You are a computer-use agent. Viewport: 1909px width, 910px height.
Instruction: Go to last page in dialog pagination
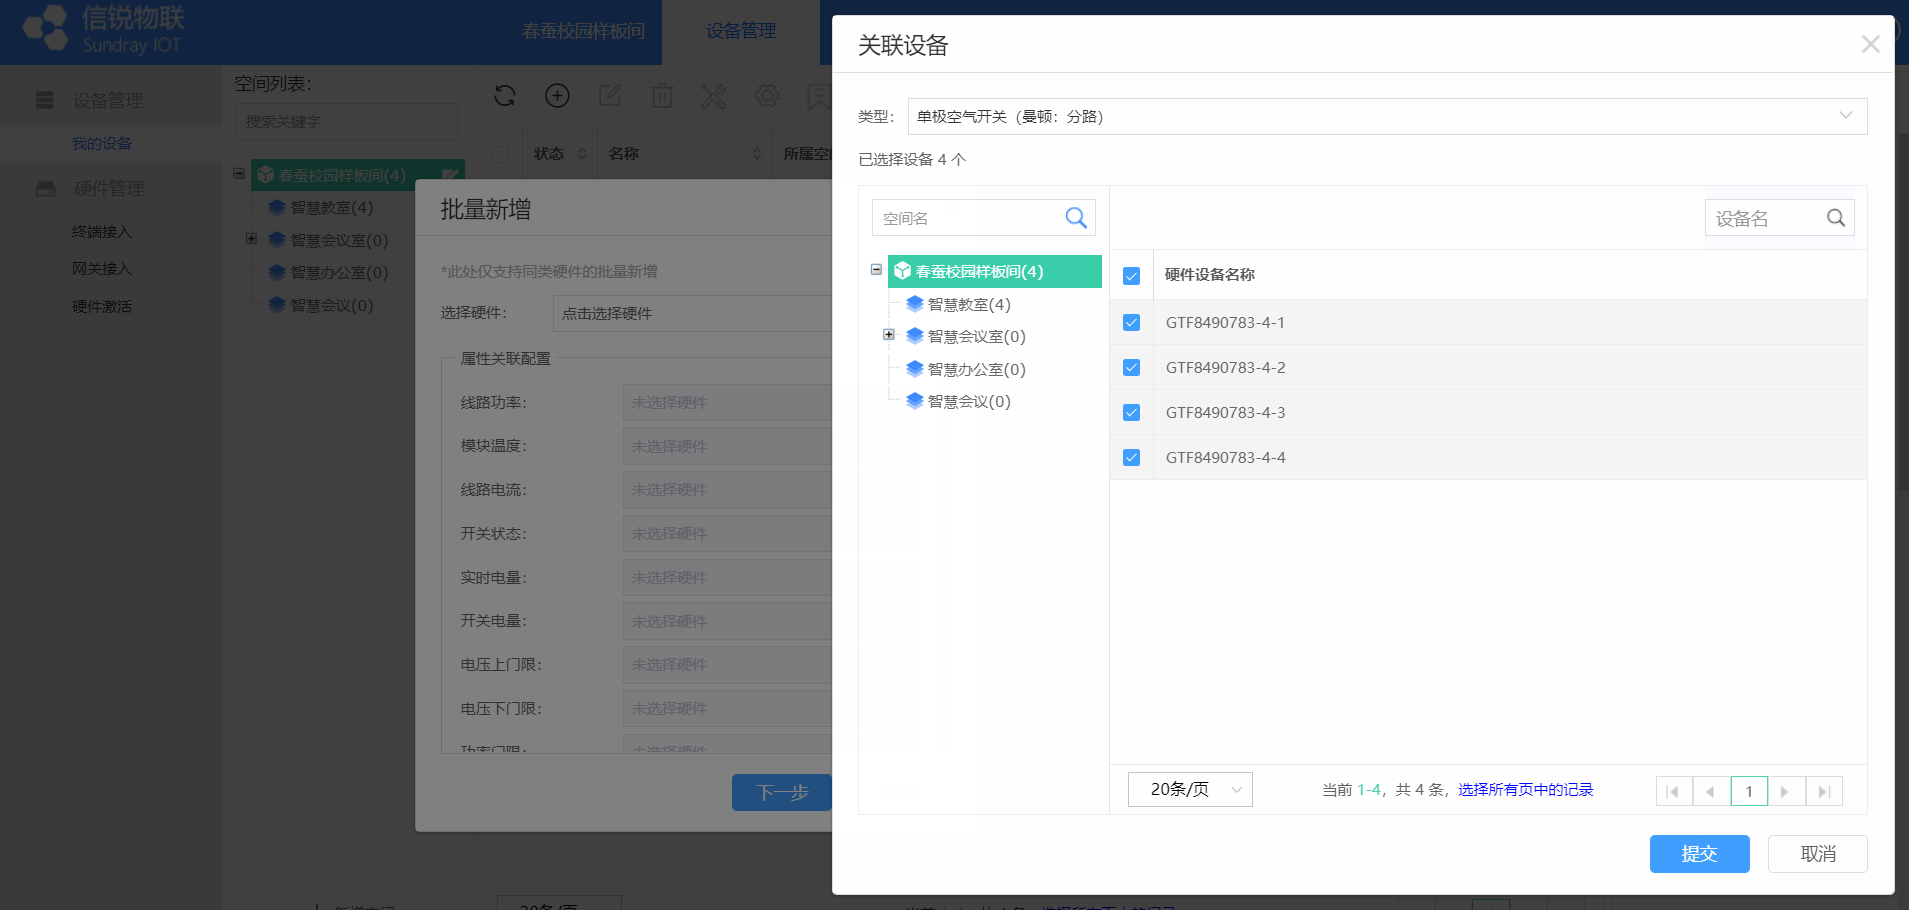tap(1824, 791)
